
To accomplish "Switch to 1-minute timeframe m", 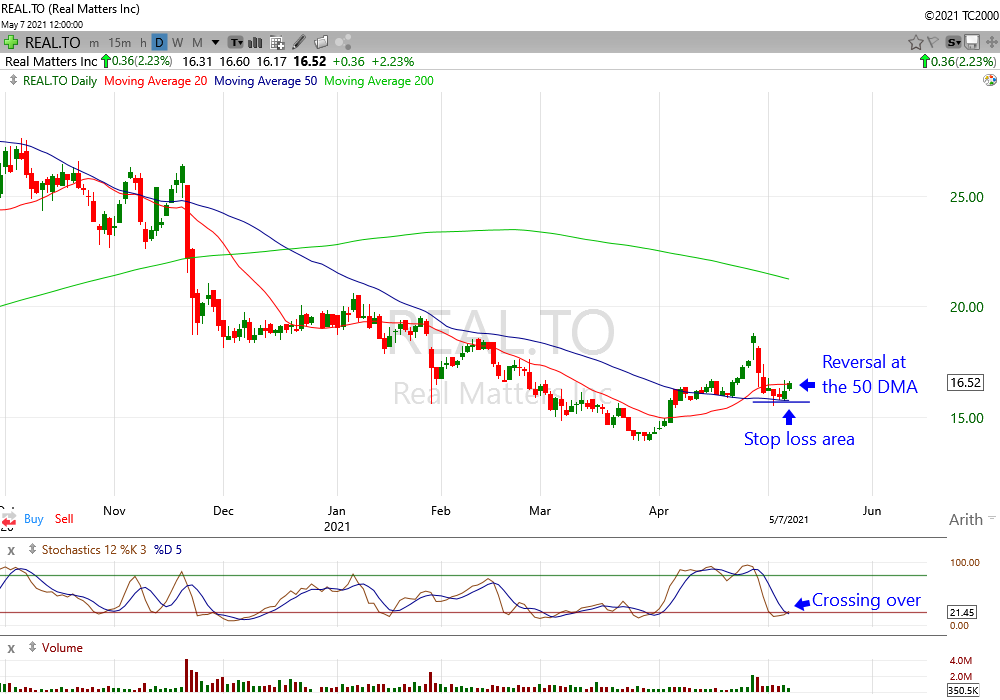I will [x=94, y=43].
